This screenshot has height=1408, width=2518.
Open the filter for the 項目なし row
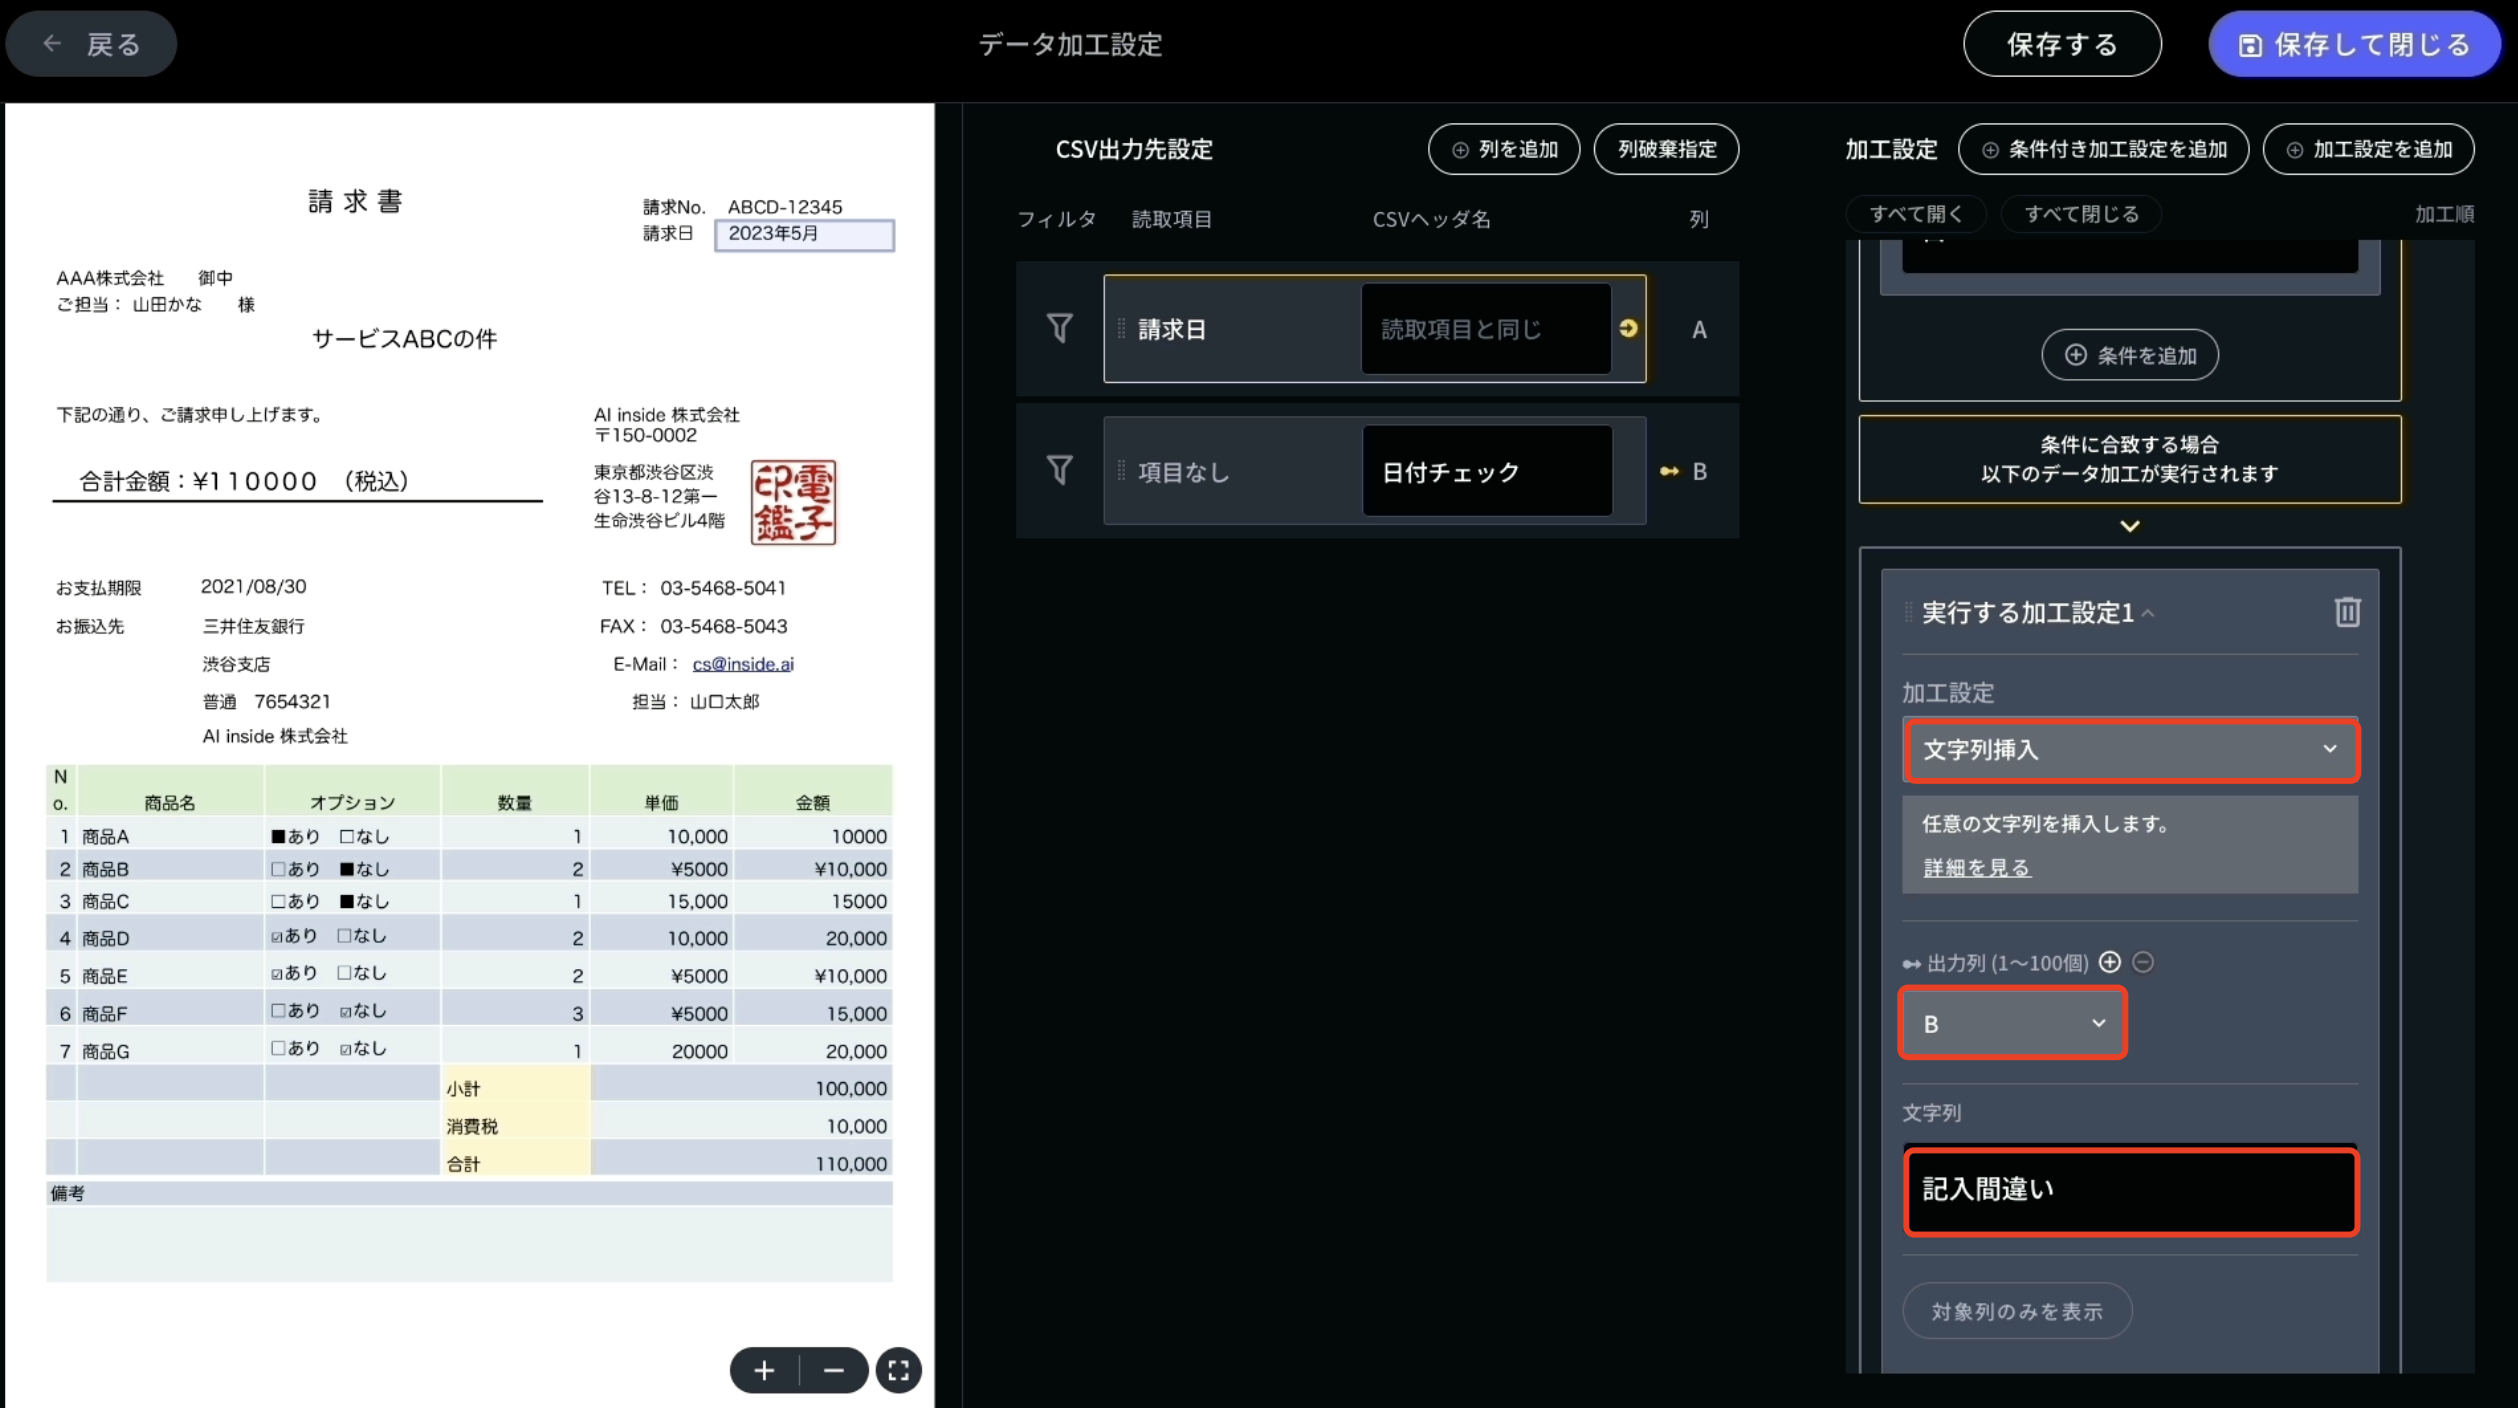1058,470
